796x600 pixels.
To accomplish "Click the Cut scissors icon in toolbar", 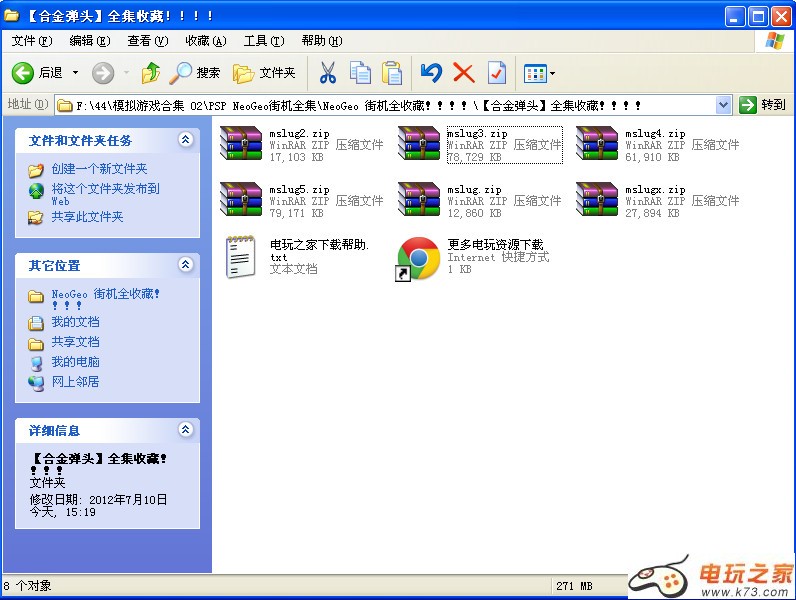I will pyautogui.click(x=327, y=73).
